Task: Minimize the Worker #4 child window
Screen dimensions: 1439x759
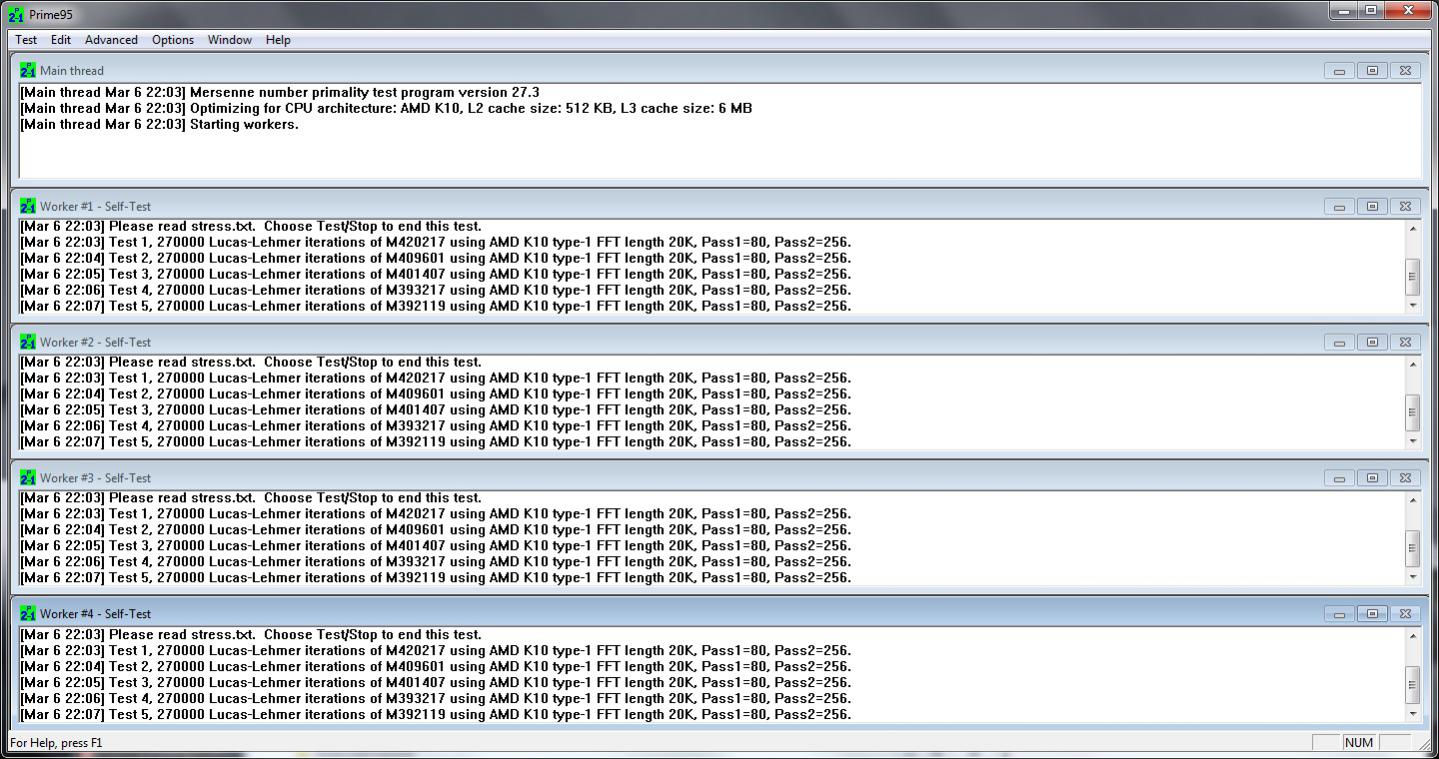Action: click(1339, 613)
